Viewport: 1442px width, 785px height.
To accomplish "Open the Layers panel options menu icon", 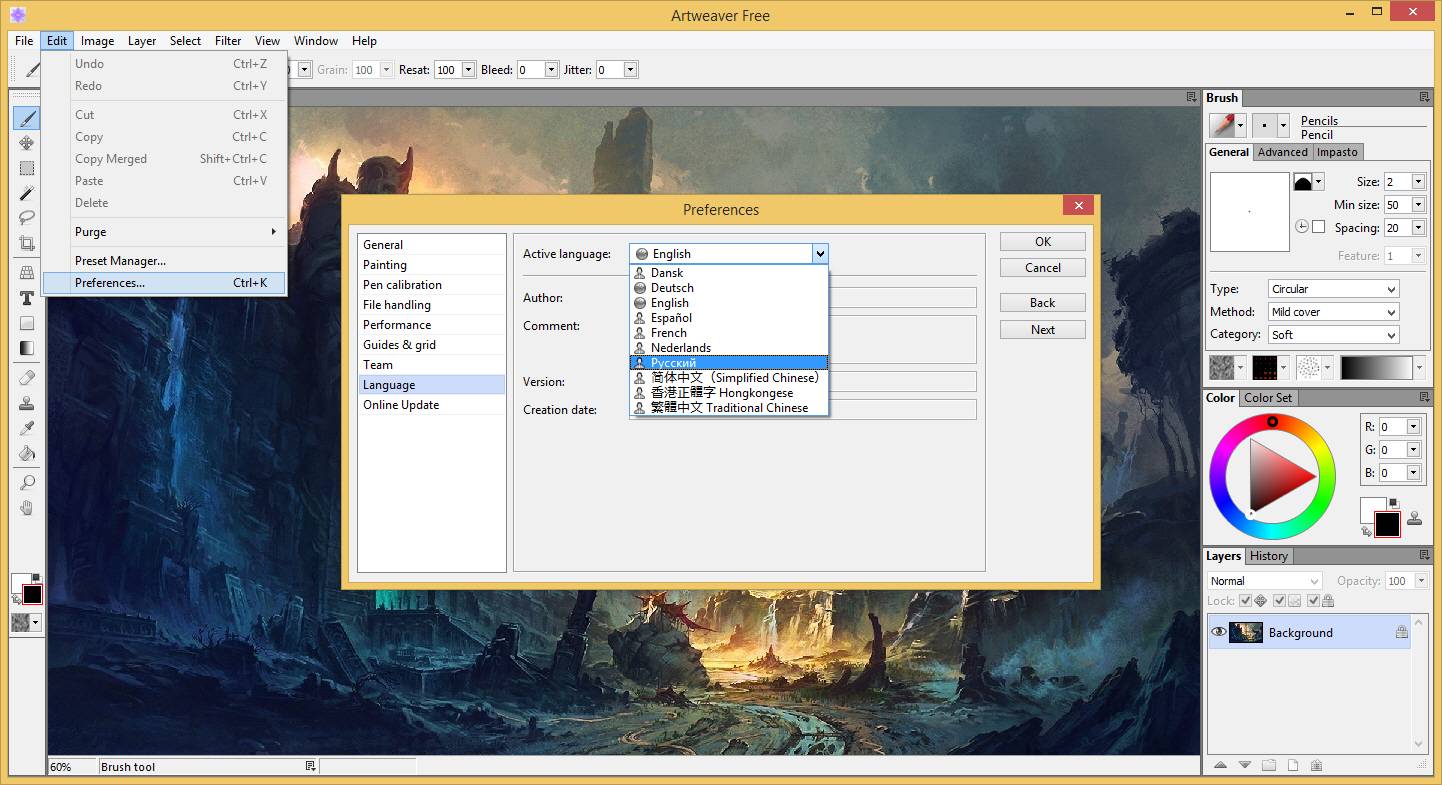I will (x=1424, y=556).
